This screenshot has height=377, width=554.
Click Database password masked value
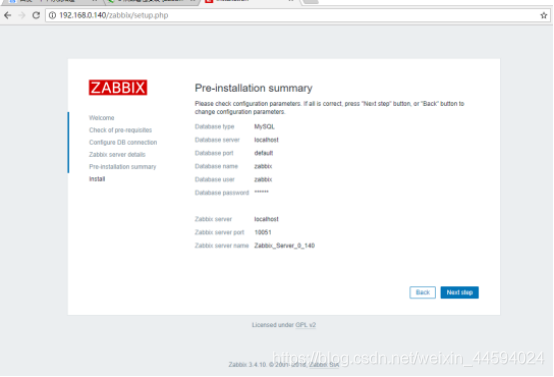tap(261, 192)
